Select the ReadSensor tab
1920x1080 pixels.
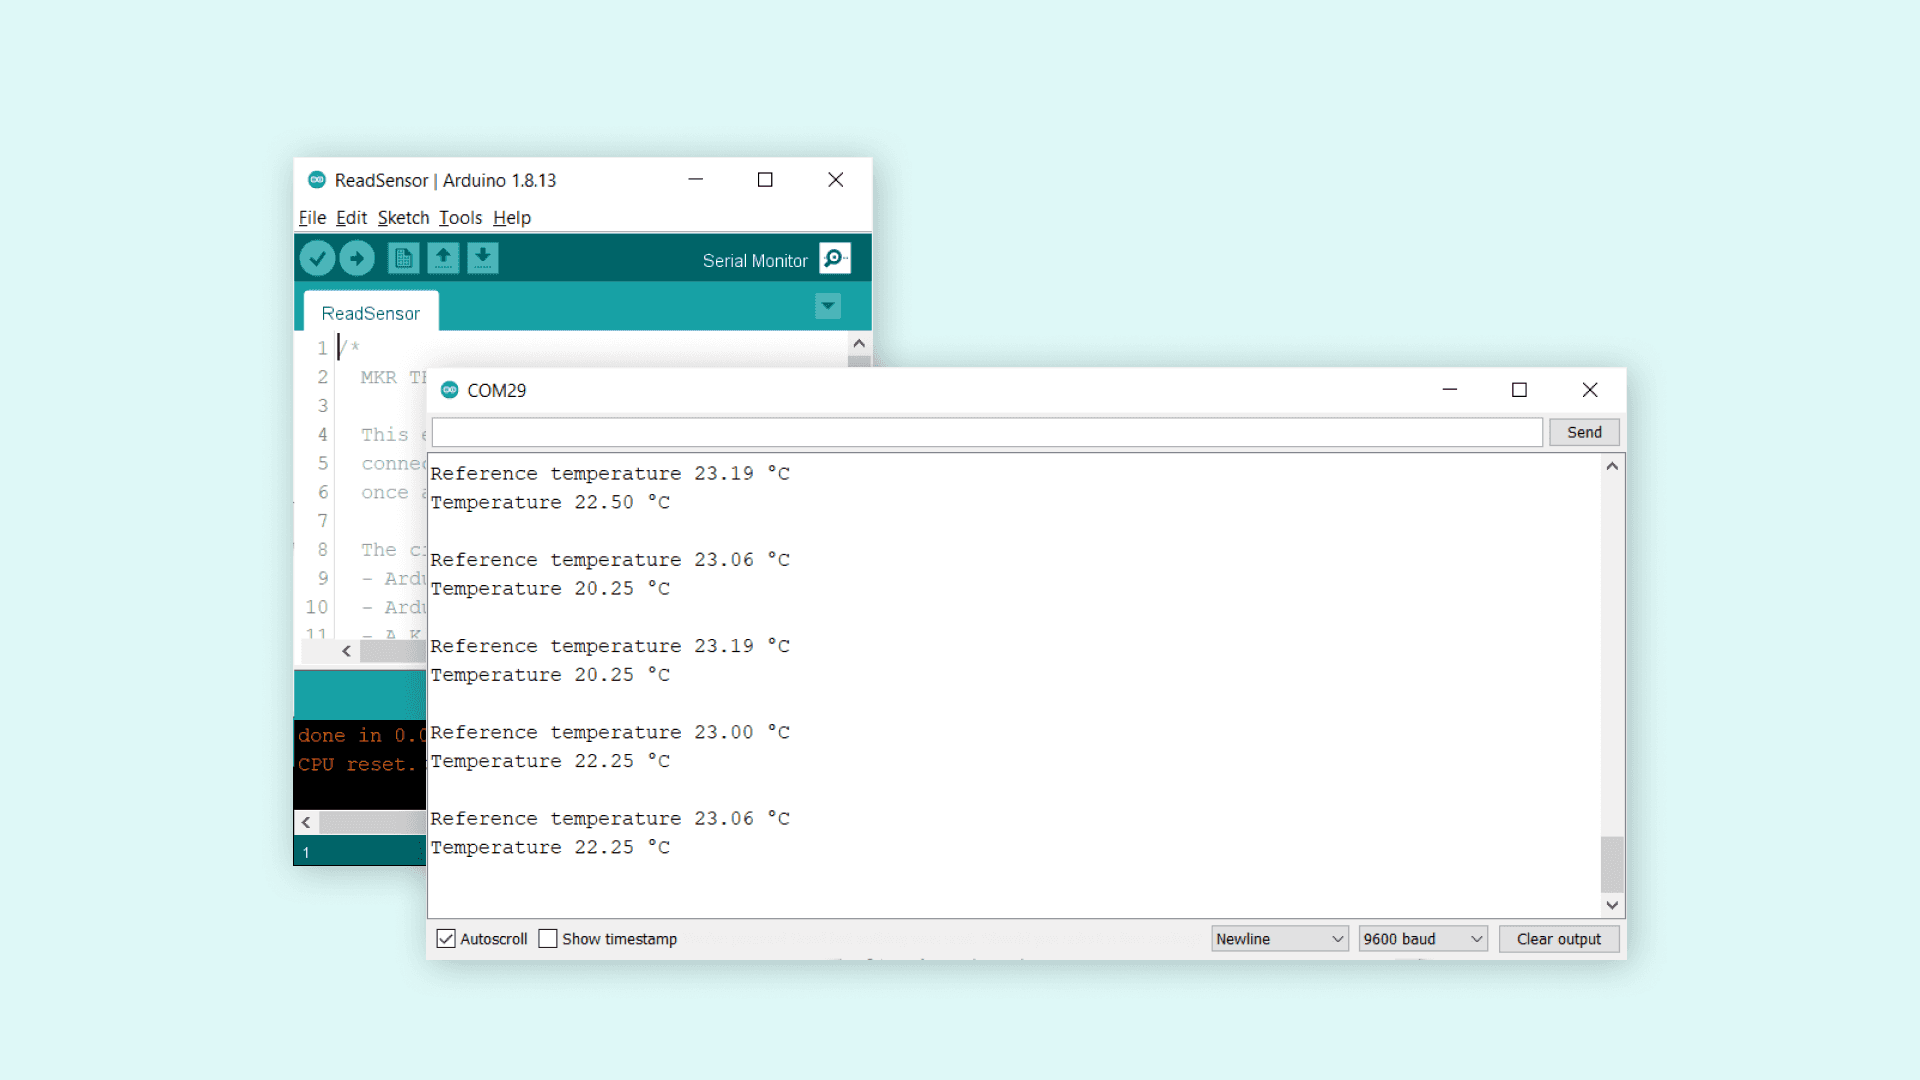point(371,313)
